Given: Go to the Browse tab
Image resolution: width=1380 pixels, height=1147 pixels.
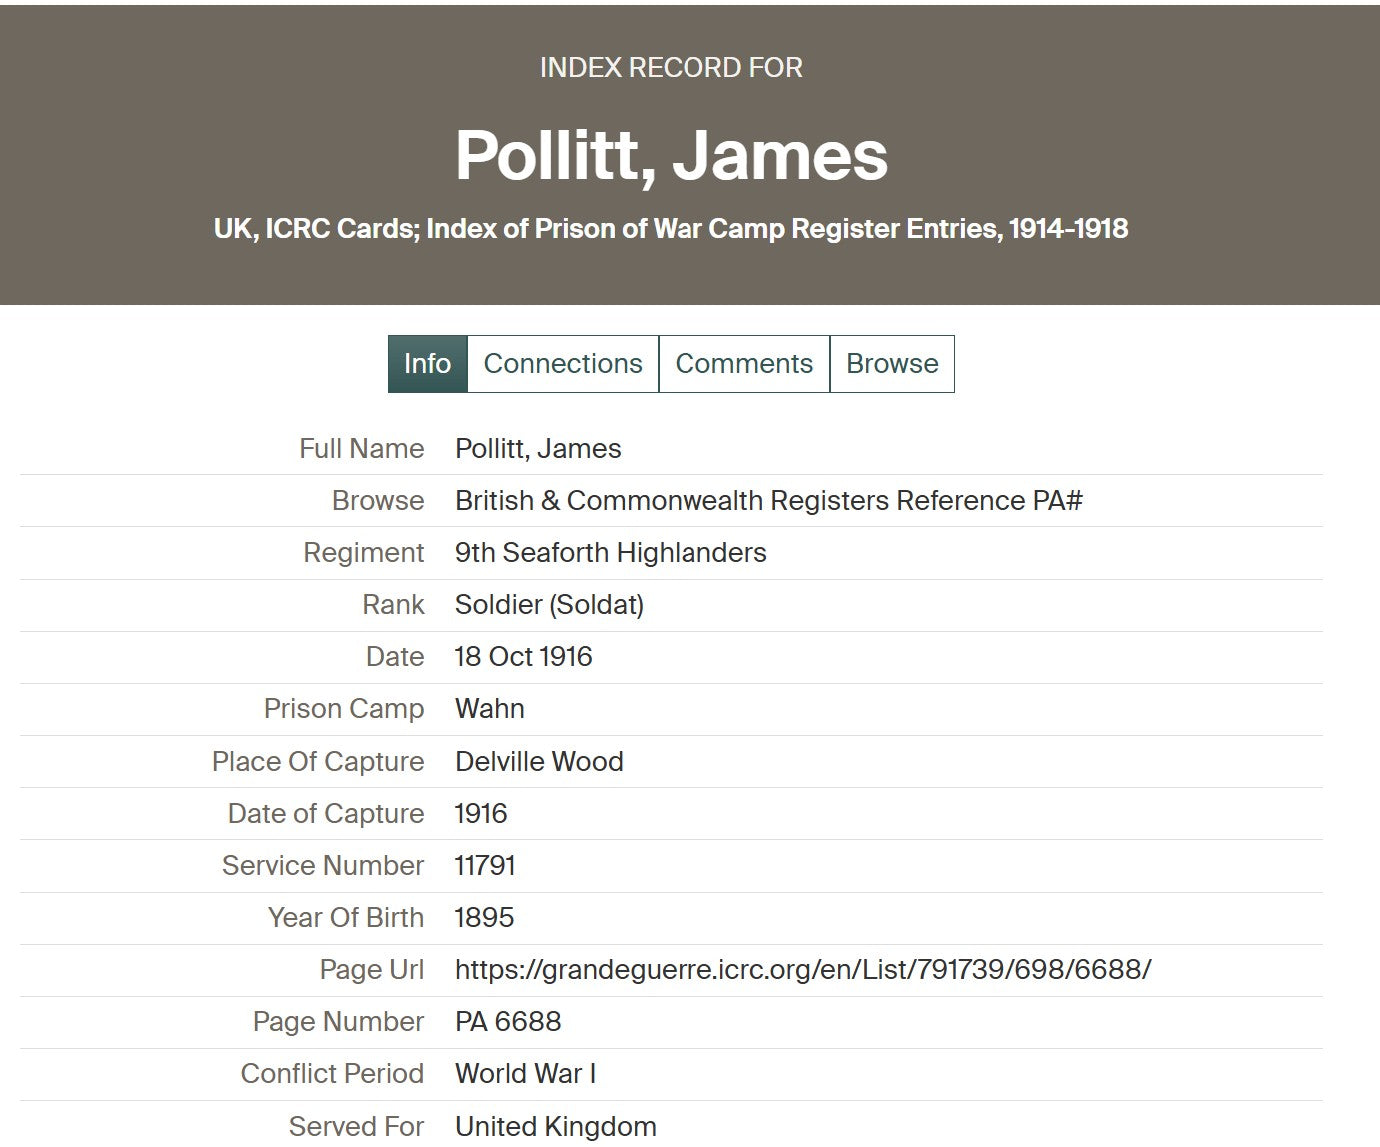Looking at the screenshot, I should click(x=892, y=364).
